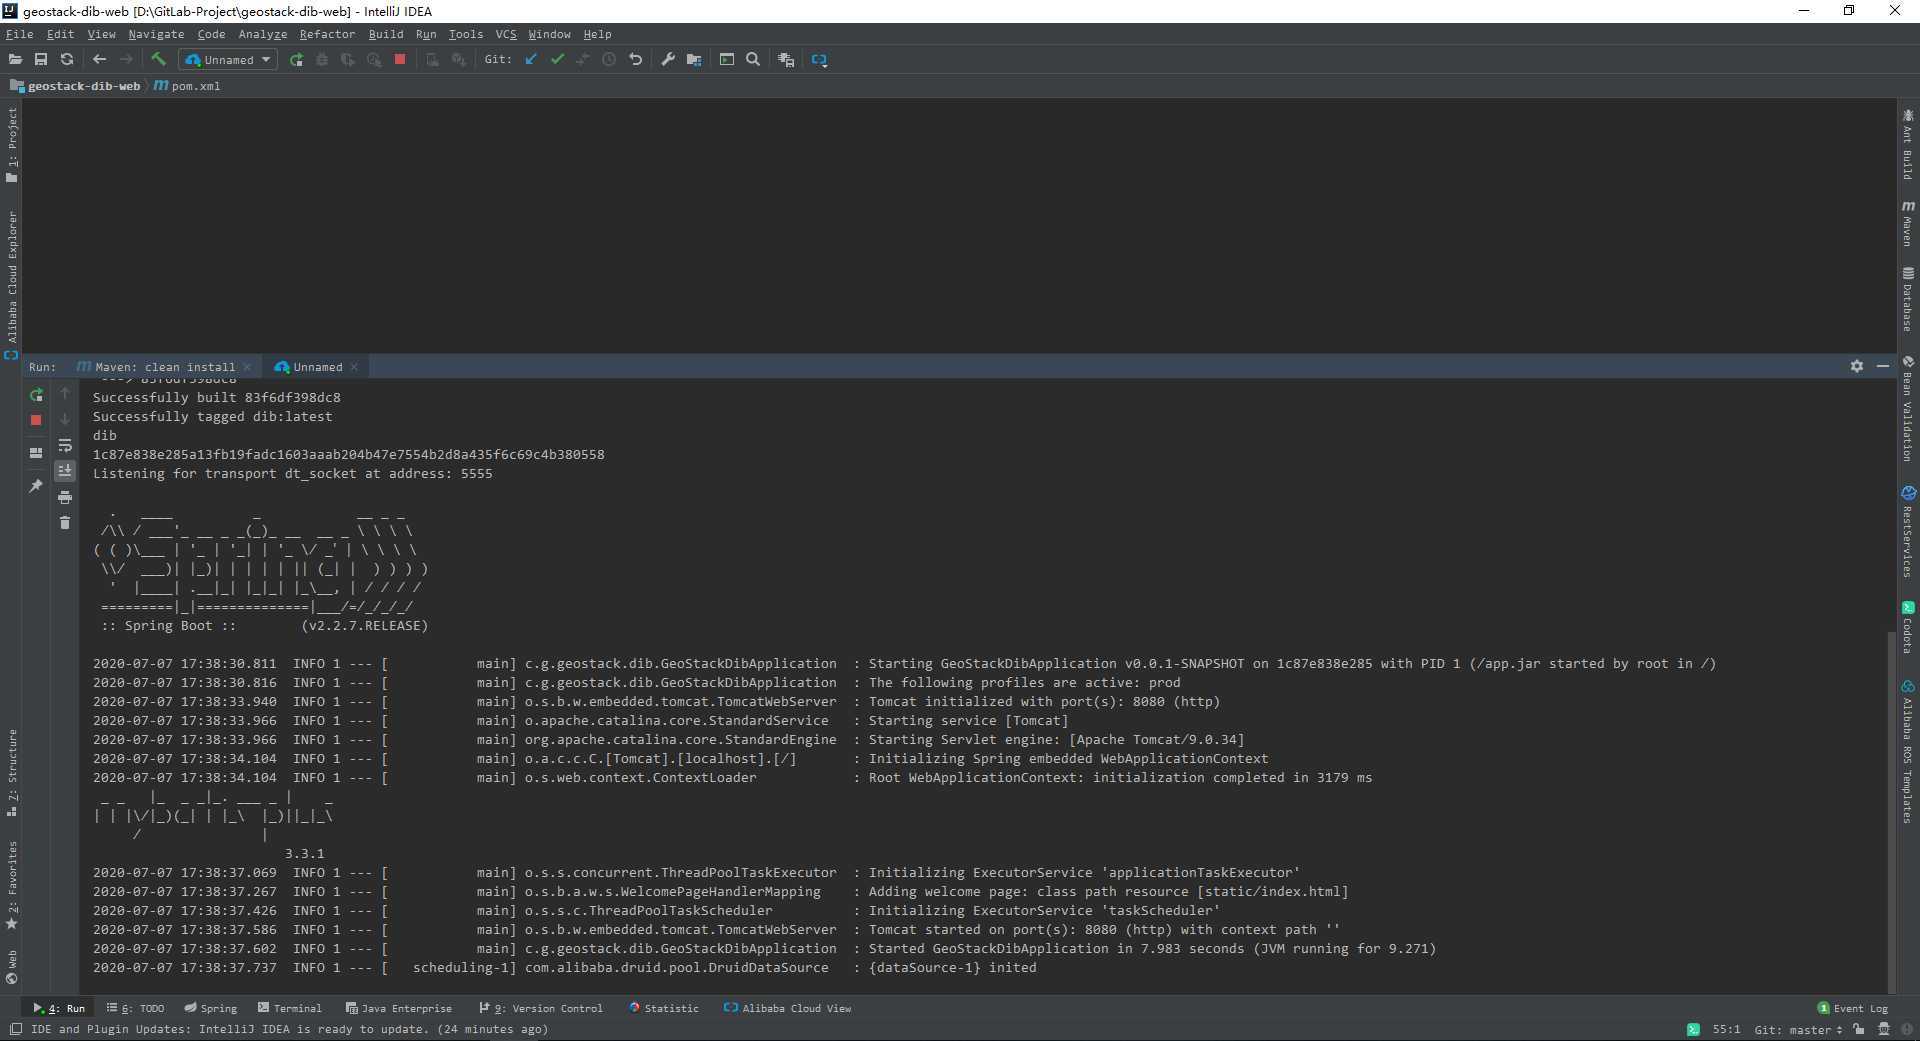Open Settings via the wrench icon
Image resolution: width=1920 pixels, height=1041 pixels.
[668, 60]
